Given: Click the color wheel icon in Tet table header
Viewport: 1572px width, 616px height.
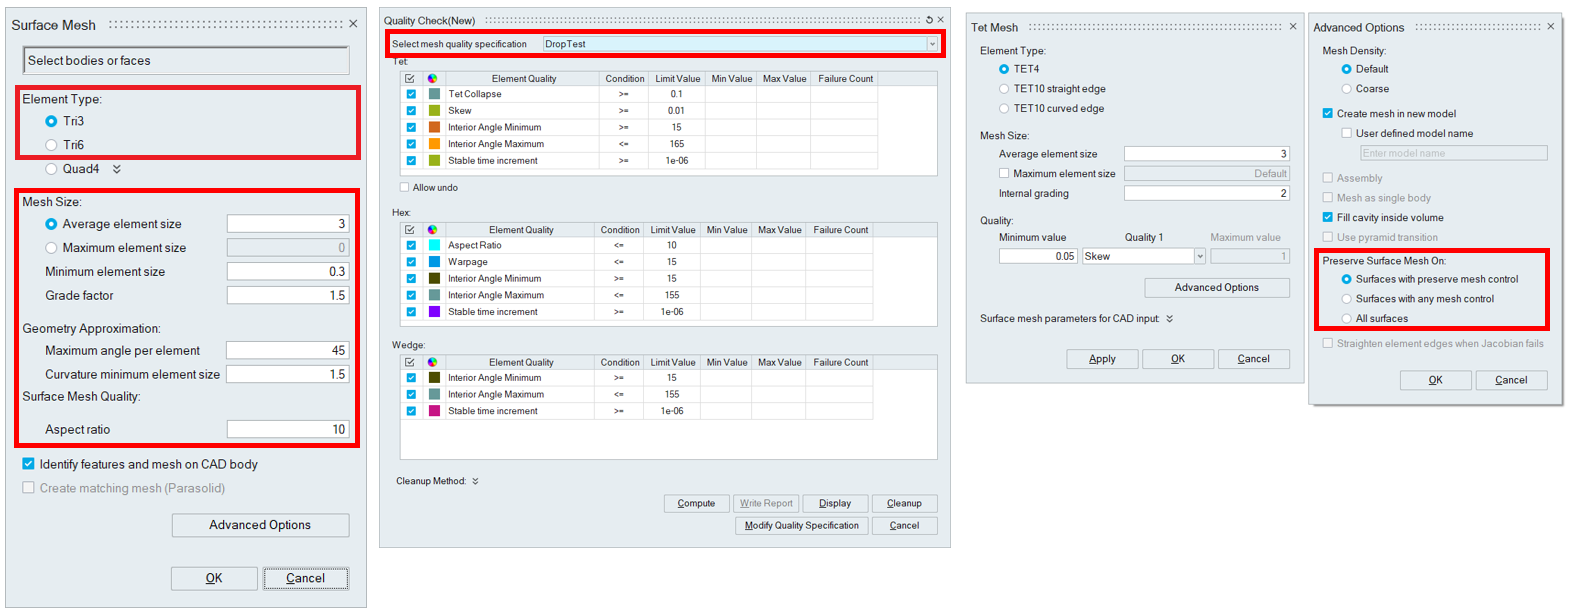Looking at the screenshot, I should pyautogui.click(x=433, y=78).
